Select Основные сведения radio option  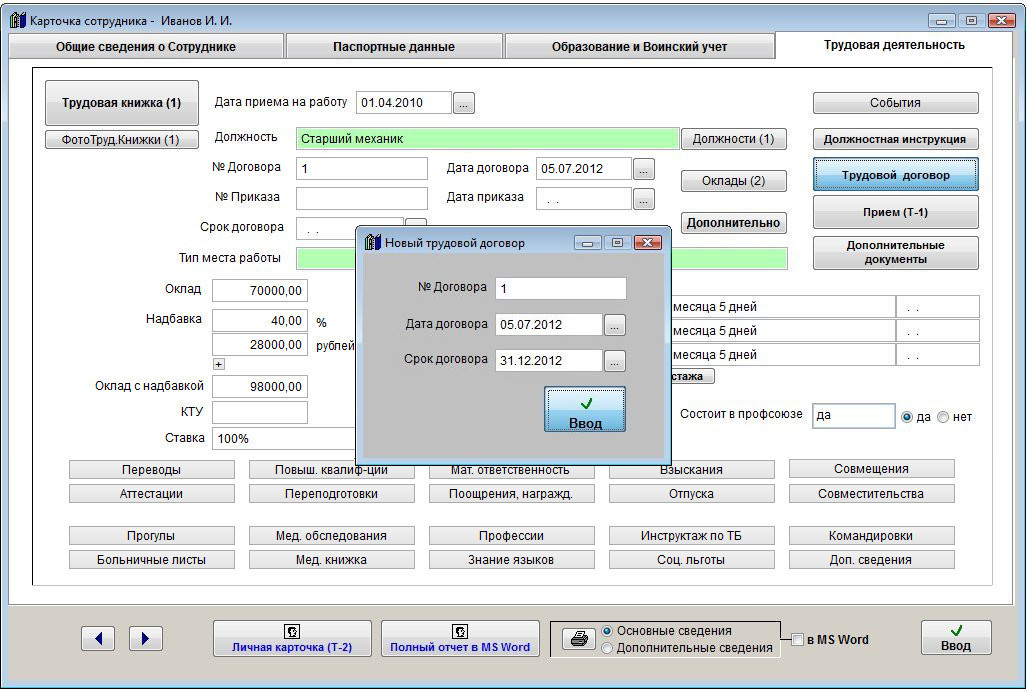[607, 631]
